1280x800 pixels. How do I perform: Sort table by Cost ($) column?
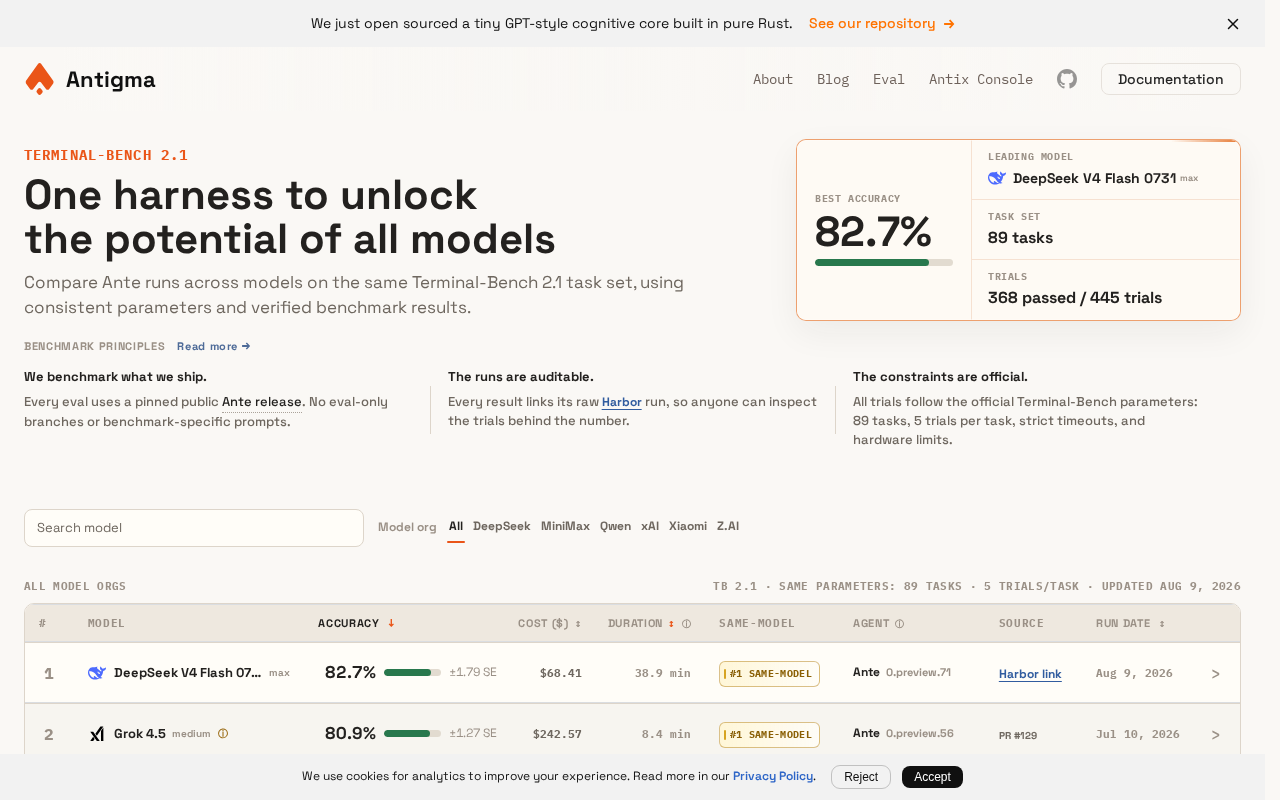(549, 623)
